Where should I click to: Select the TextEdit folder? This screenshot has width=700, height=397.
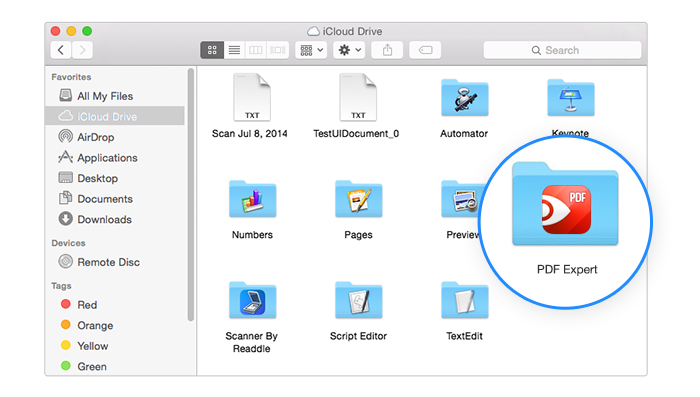[x=464, y=300]
